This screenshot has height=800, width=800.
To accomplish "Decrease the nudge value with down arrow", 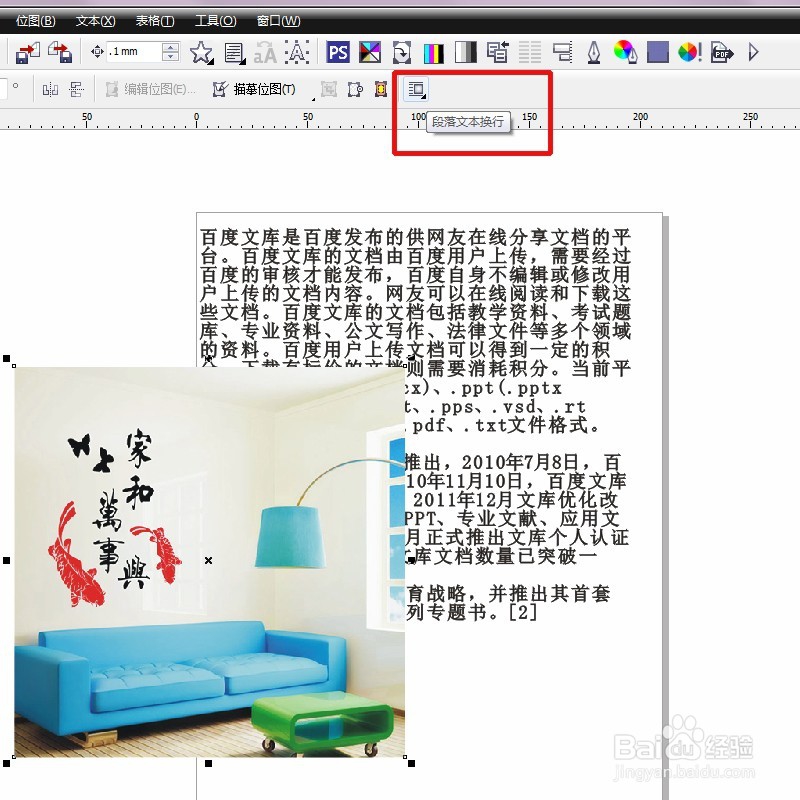I will 170,57.
